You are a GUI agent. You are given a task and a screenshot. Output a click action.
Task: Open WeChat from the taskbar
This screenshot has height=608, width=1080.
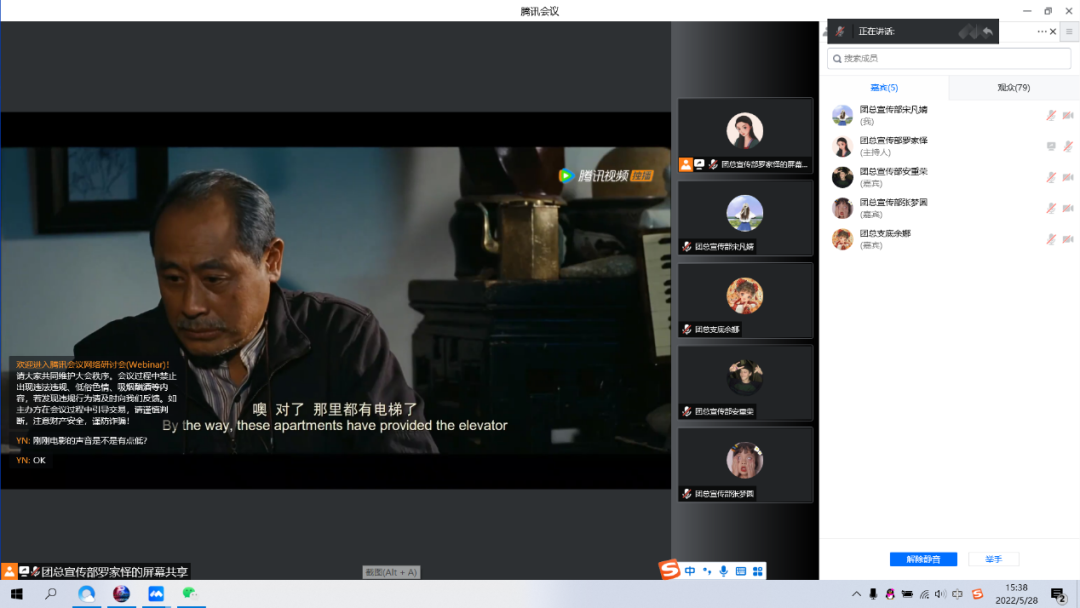(190, 594)
